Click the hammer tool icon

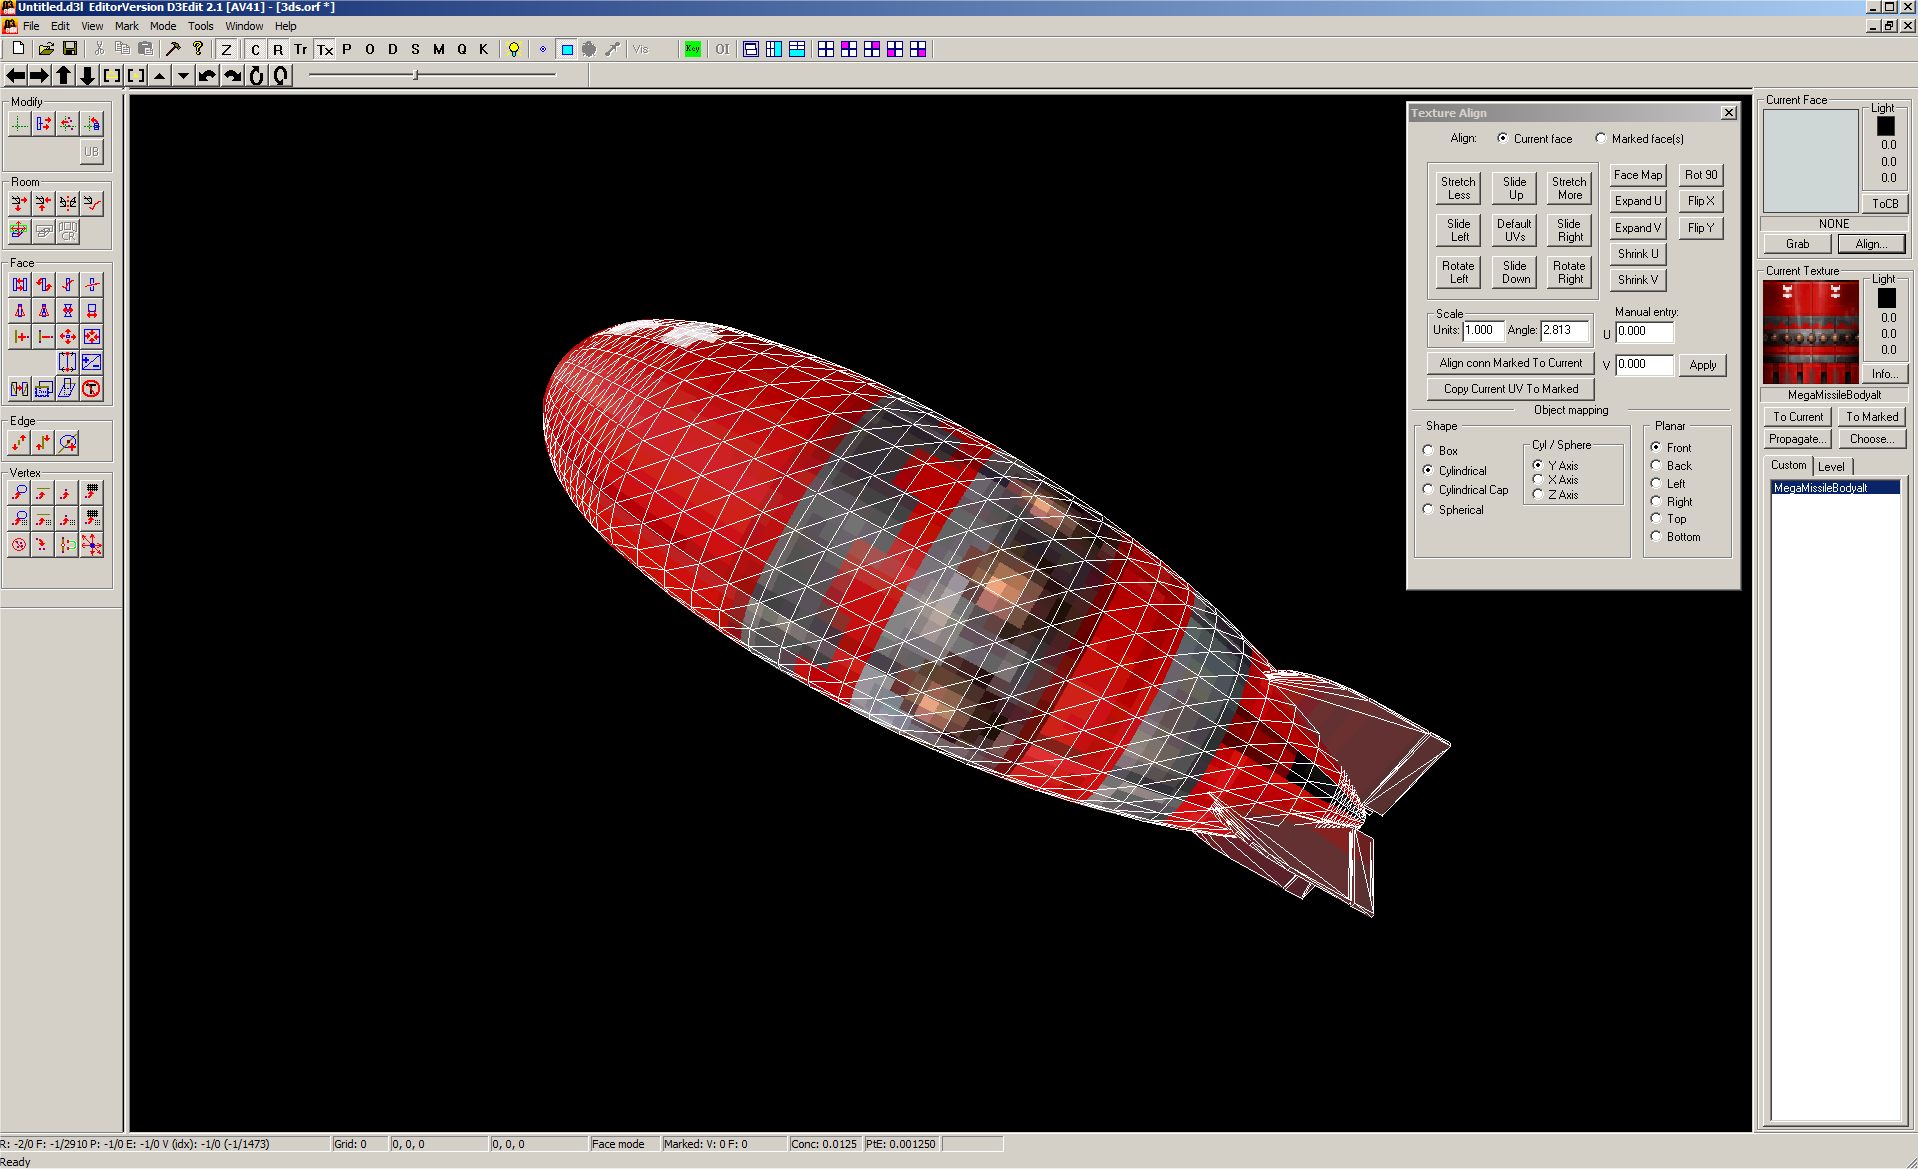point(173,49)
